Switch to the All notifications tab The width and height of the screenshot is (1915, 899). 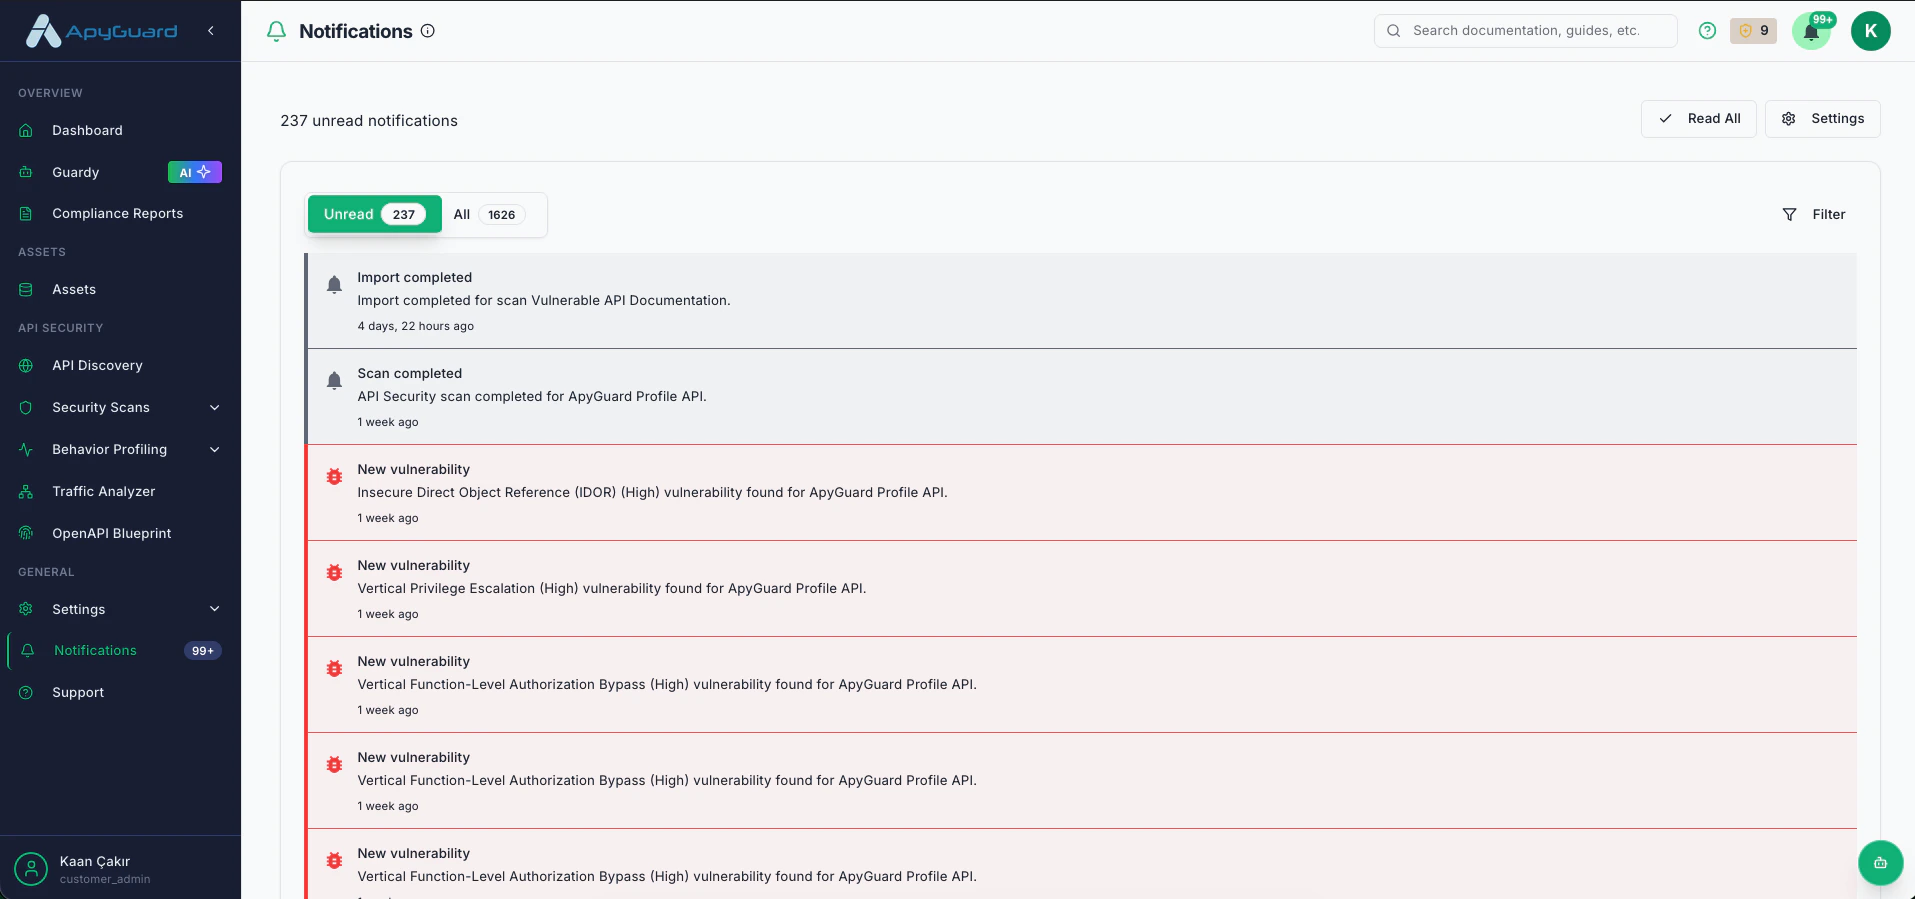click(x=489, y=214)
